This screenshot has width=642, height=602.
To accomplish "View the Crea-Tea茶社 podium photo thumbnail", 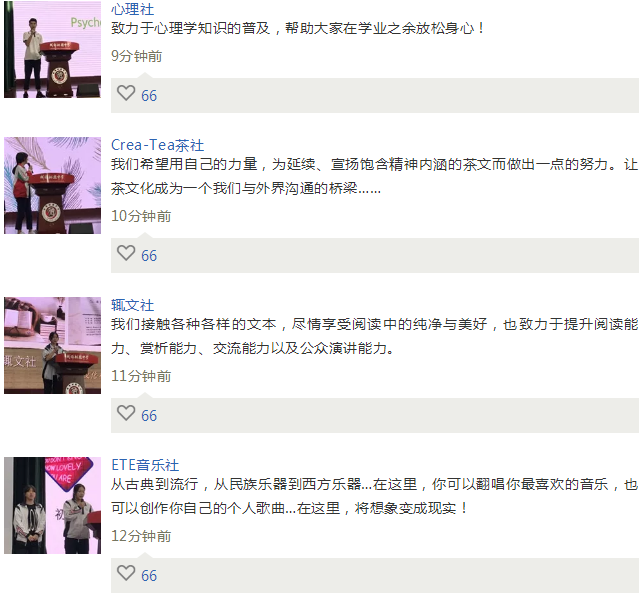I will 52,186.
